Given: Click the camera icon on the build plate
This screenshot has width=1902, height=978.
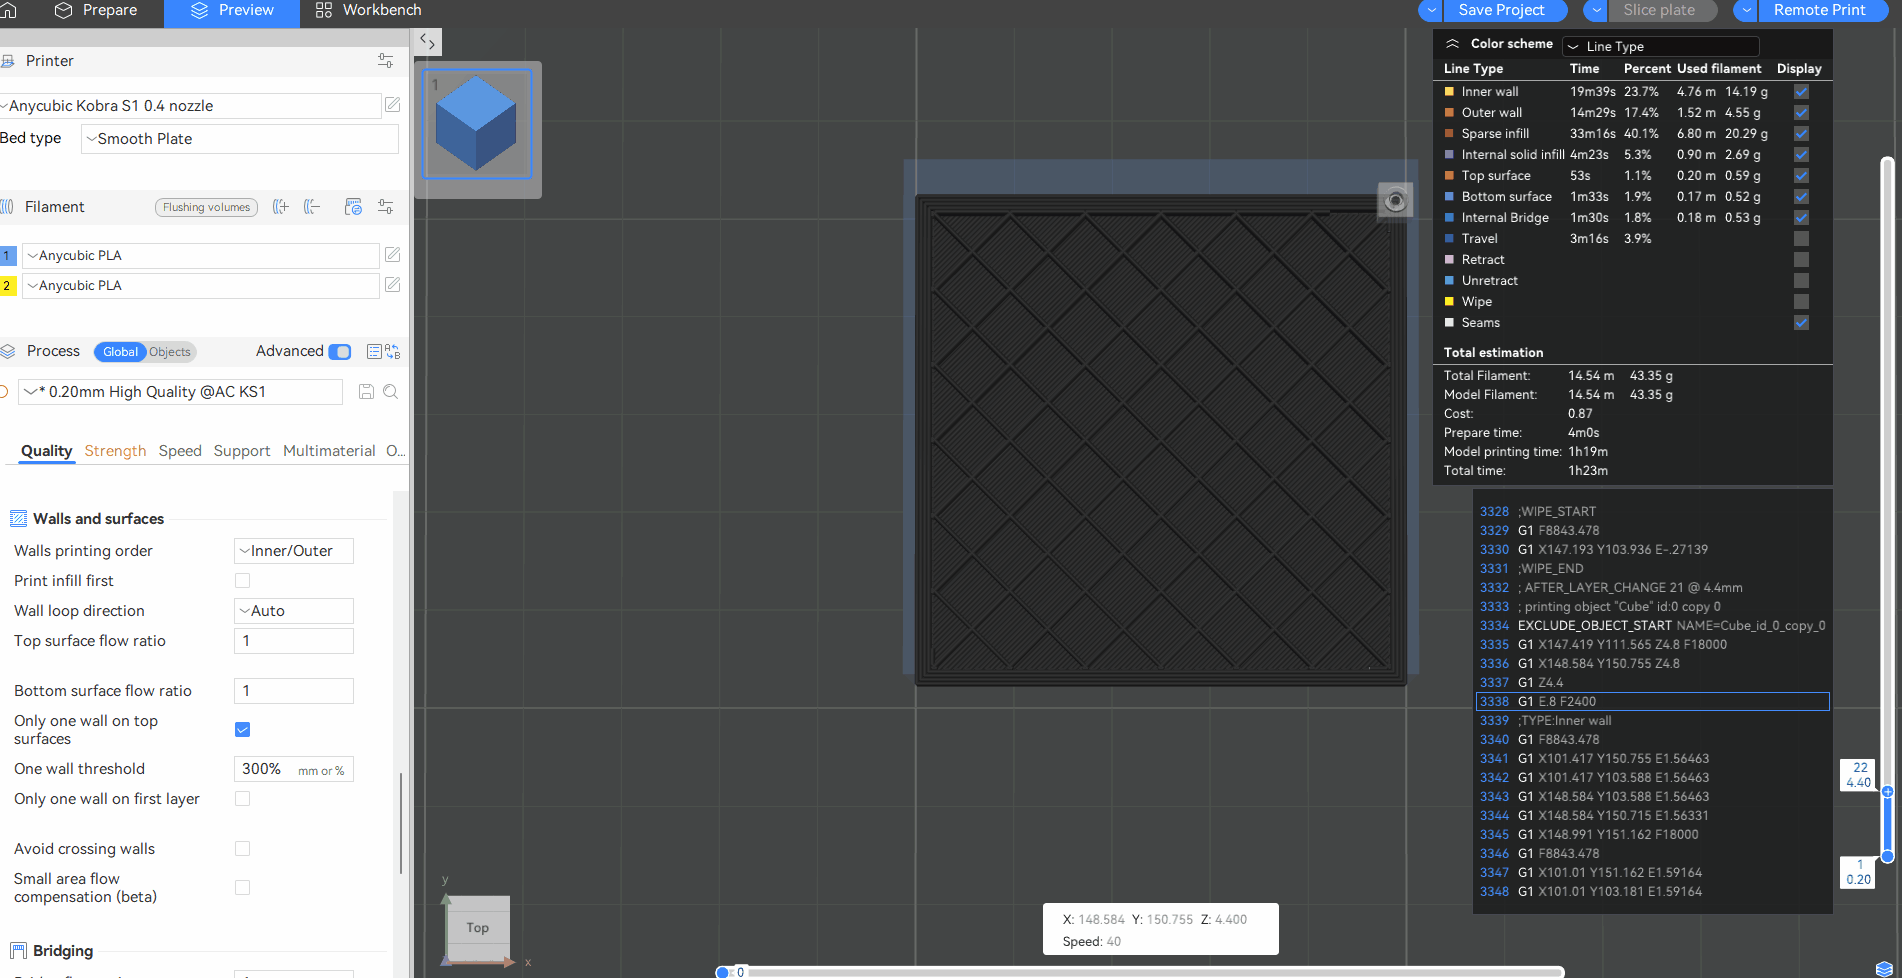Looking at the screenshot, I should (1395, 201).
